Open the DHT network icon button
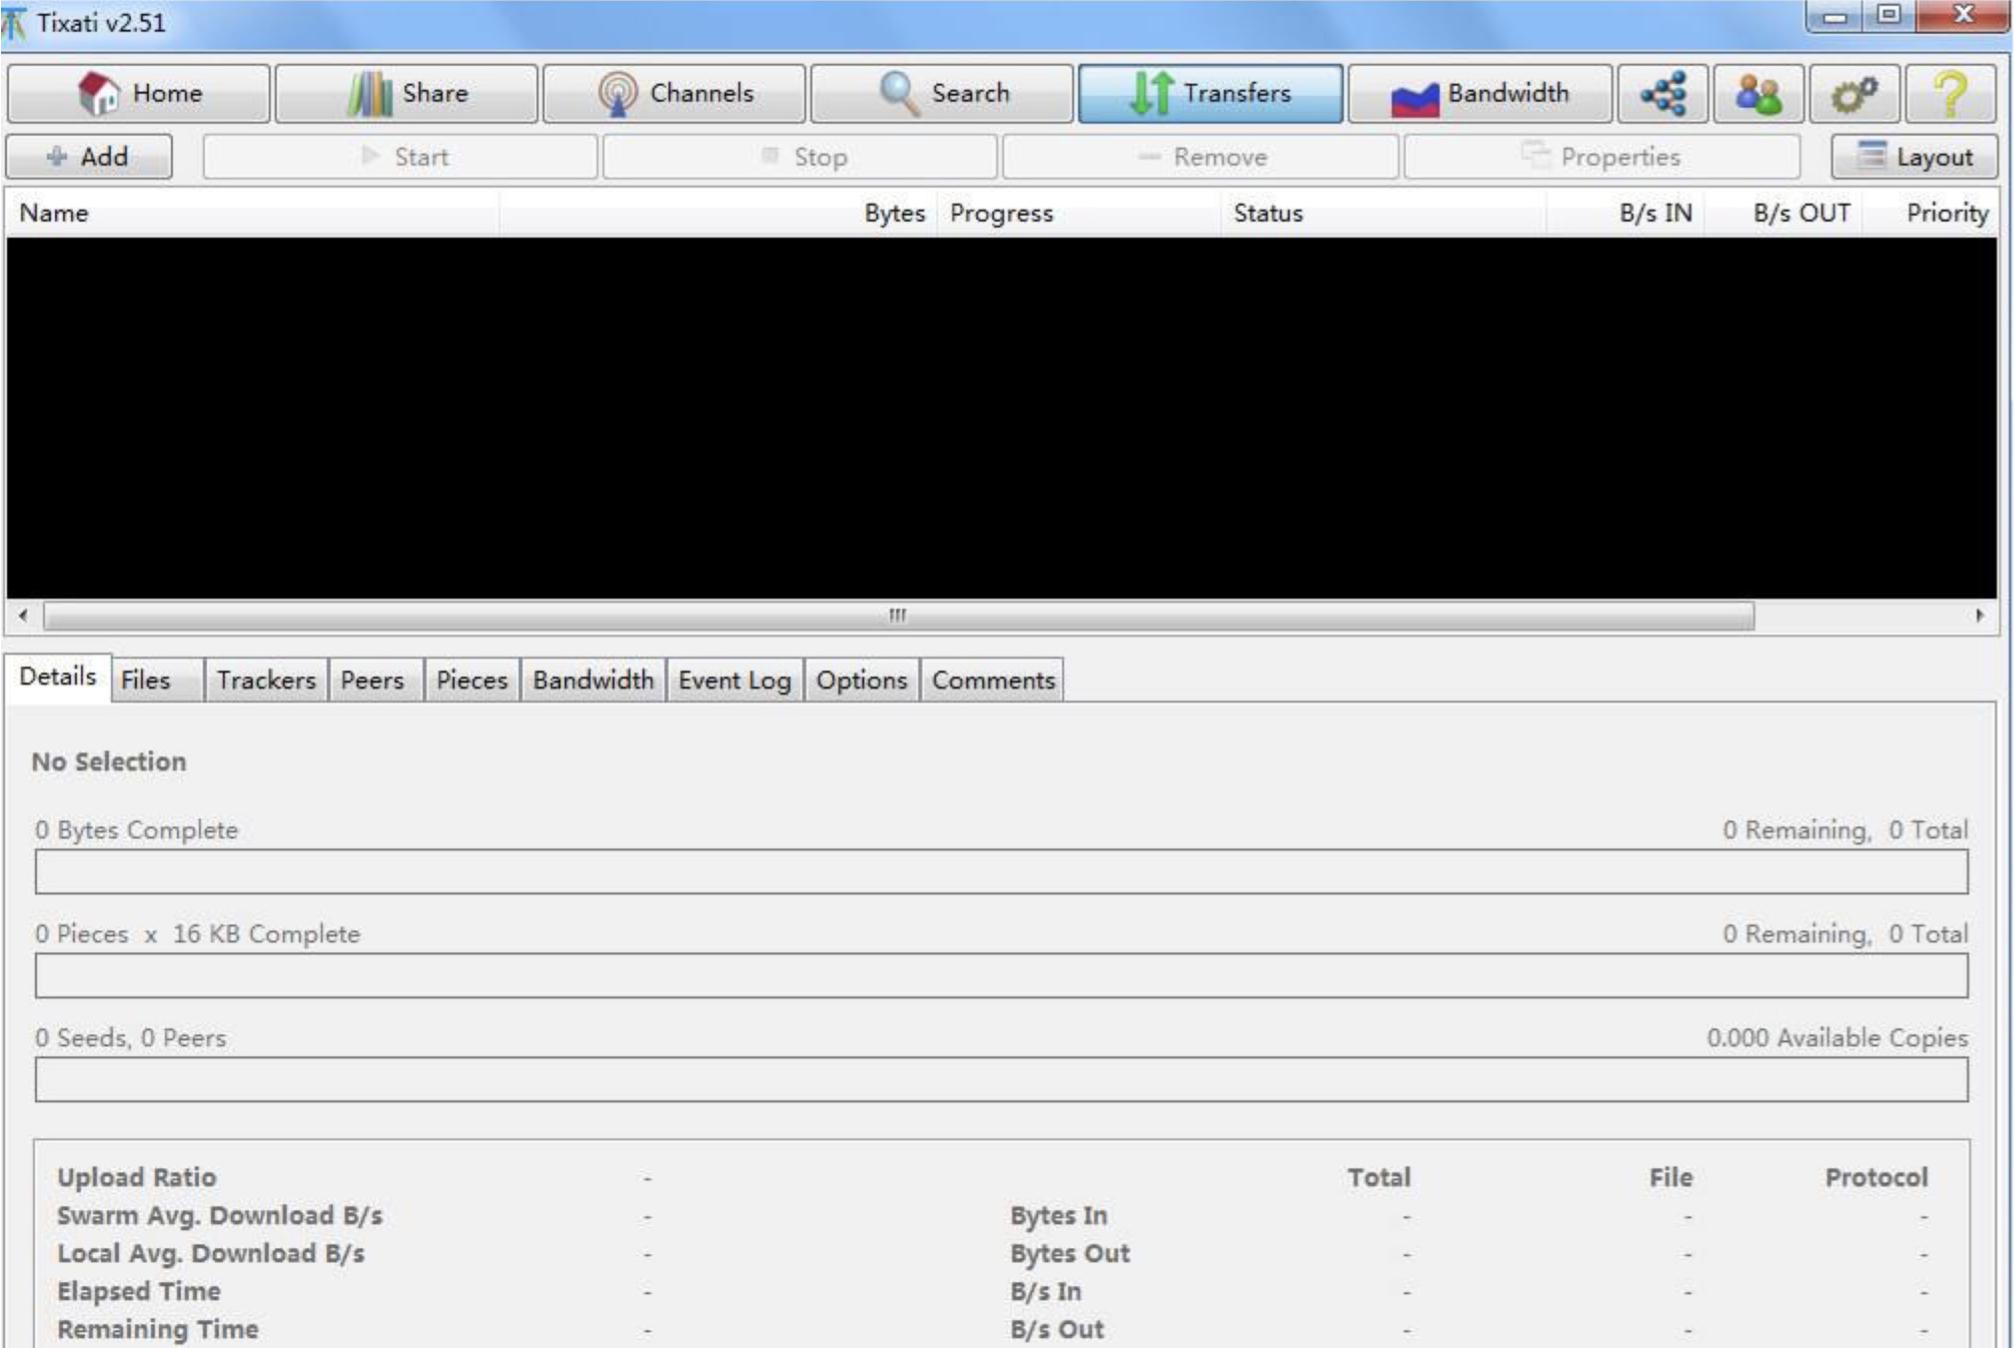This screenshot has height=1348, width=2014. point(1662,93)
